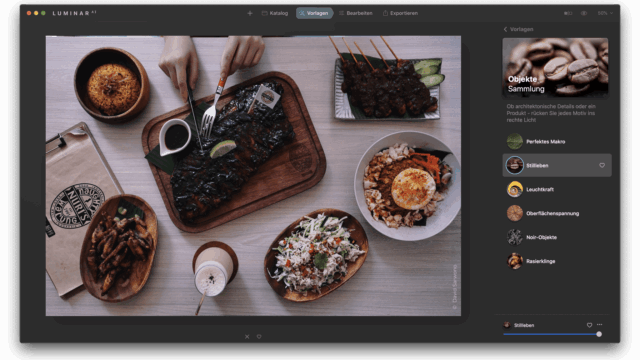Open the Katalog tab

[x=275, y=13]
